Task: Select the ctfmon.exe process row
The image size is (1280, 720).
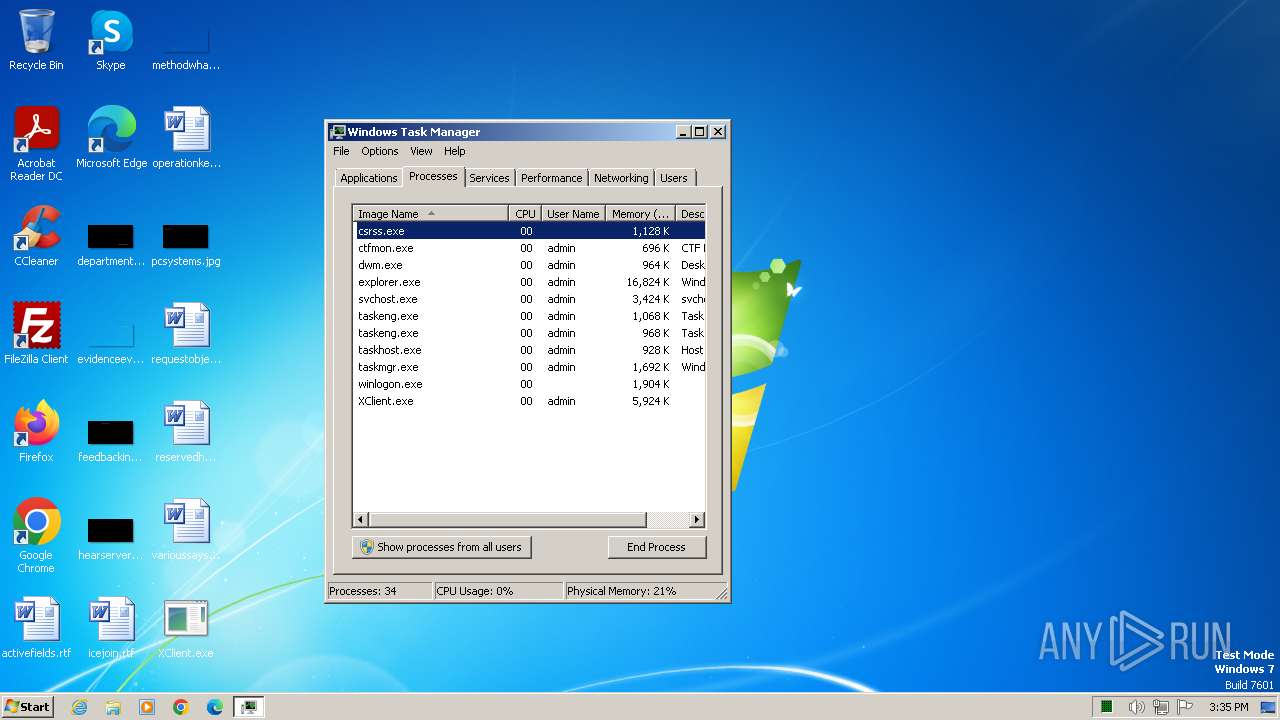Action: [x=529, y=248]
